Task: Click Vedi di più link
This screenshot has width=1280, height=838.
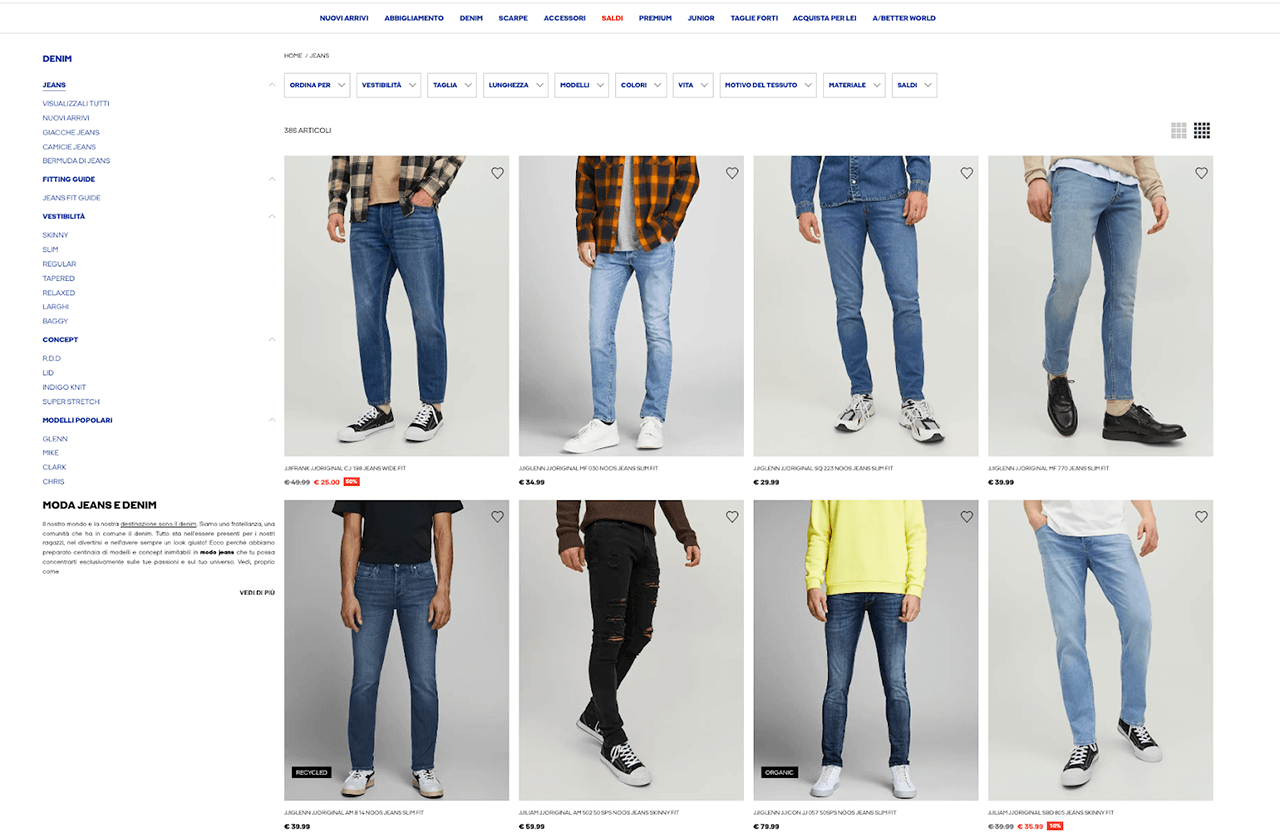Action: (x=257, y=593)
